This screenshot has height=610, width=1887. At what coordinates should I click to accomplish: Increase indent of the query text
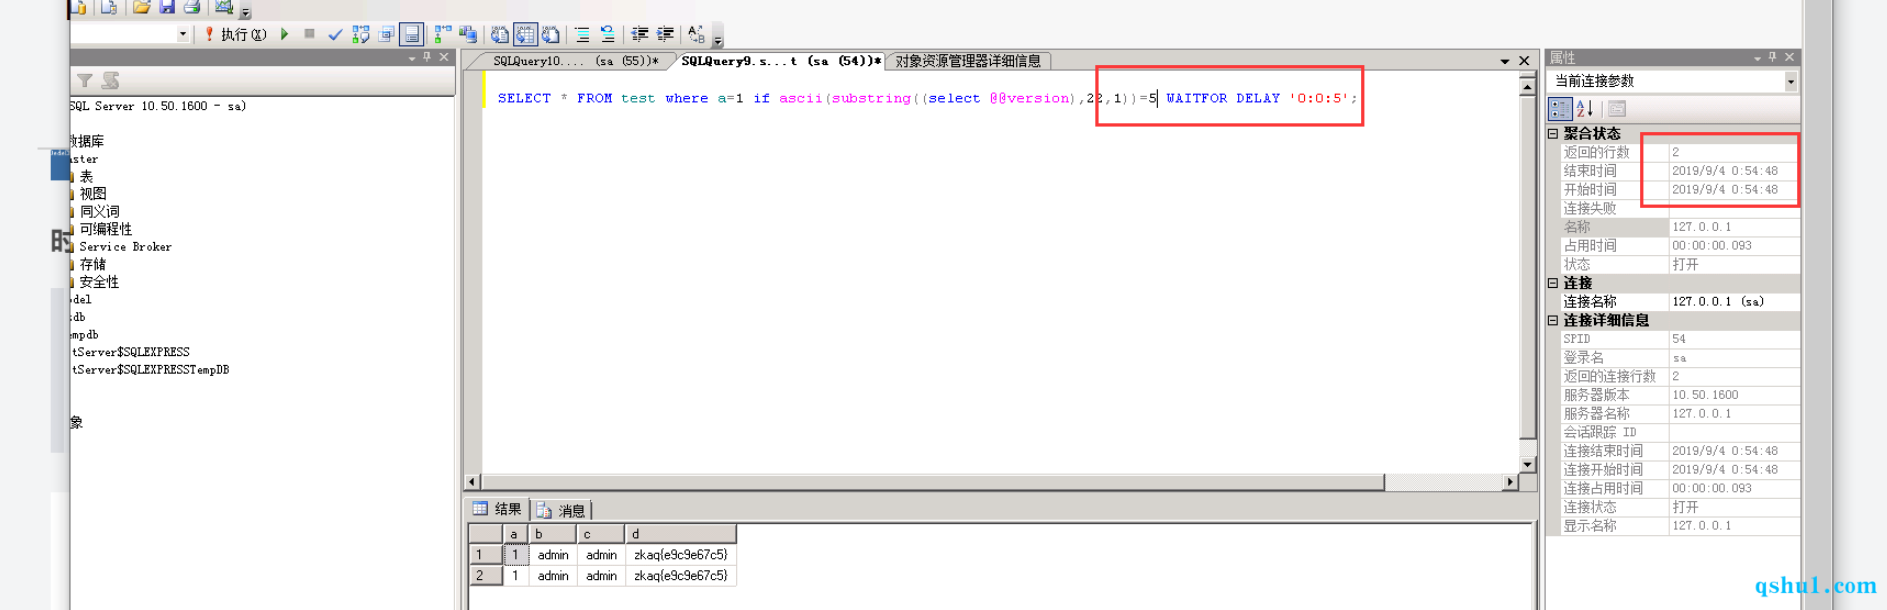(665, 35)
